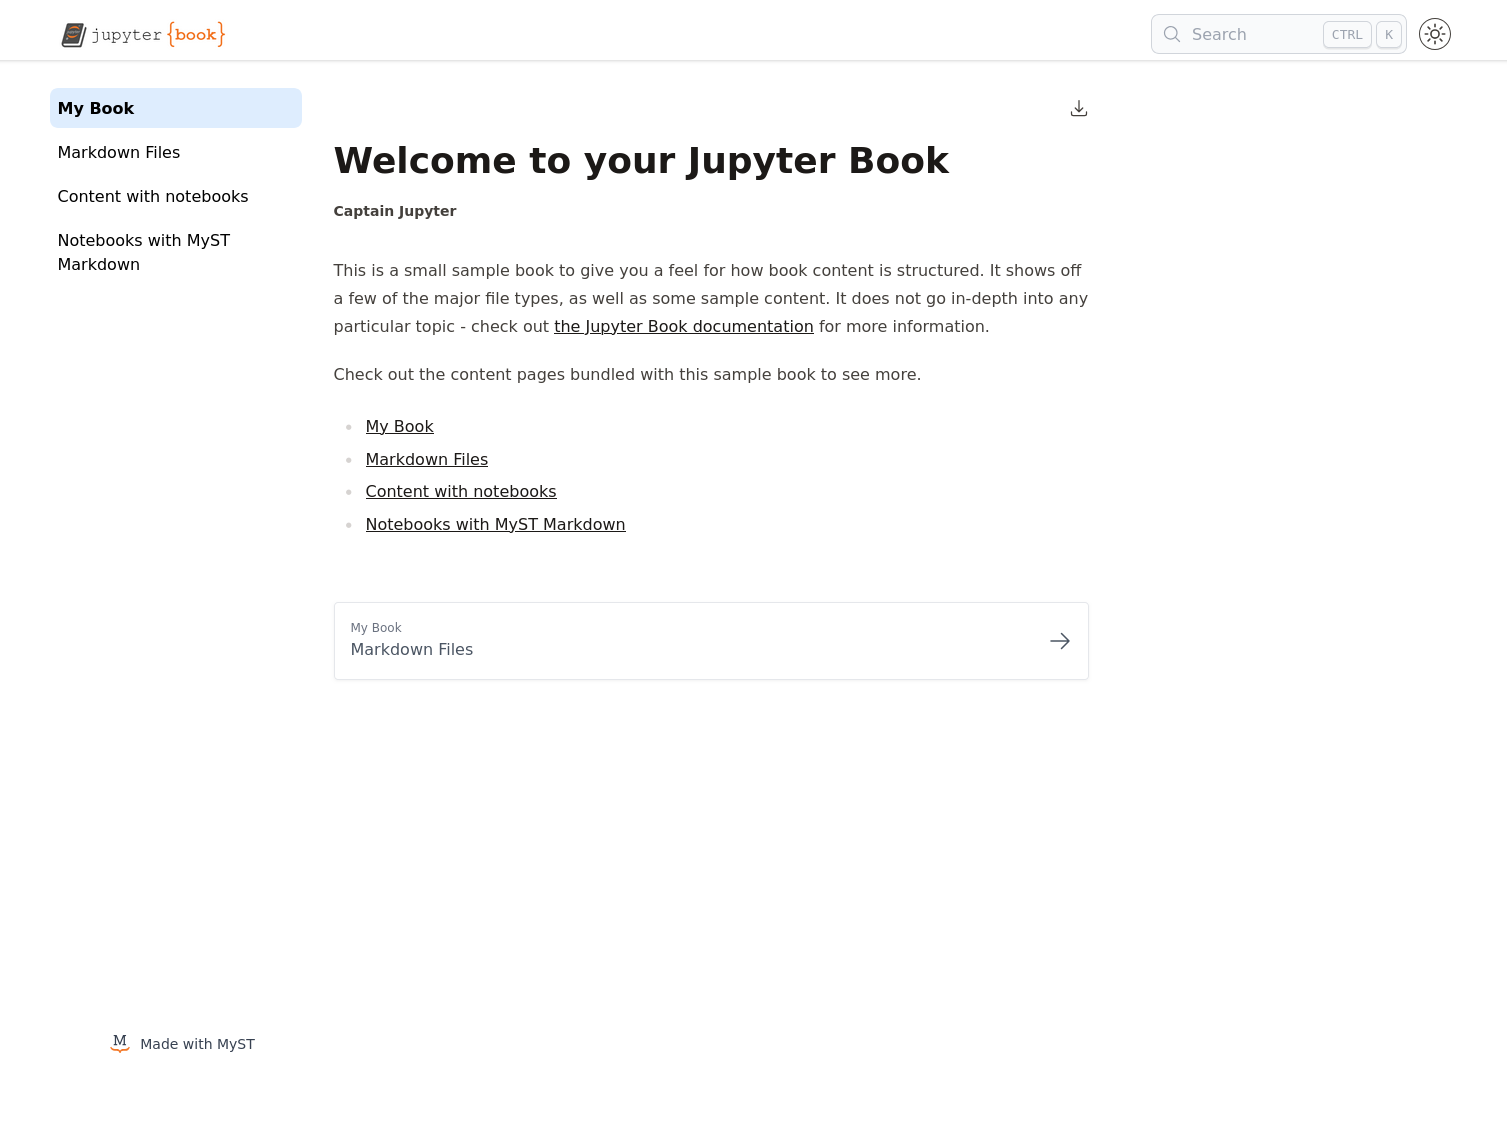Click the K key badge in the search bar
Image resolution: width=1507 pixels, height=1140 pixels.
coord(1388,34)
